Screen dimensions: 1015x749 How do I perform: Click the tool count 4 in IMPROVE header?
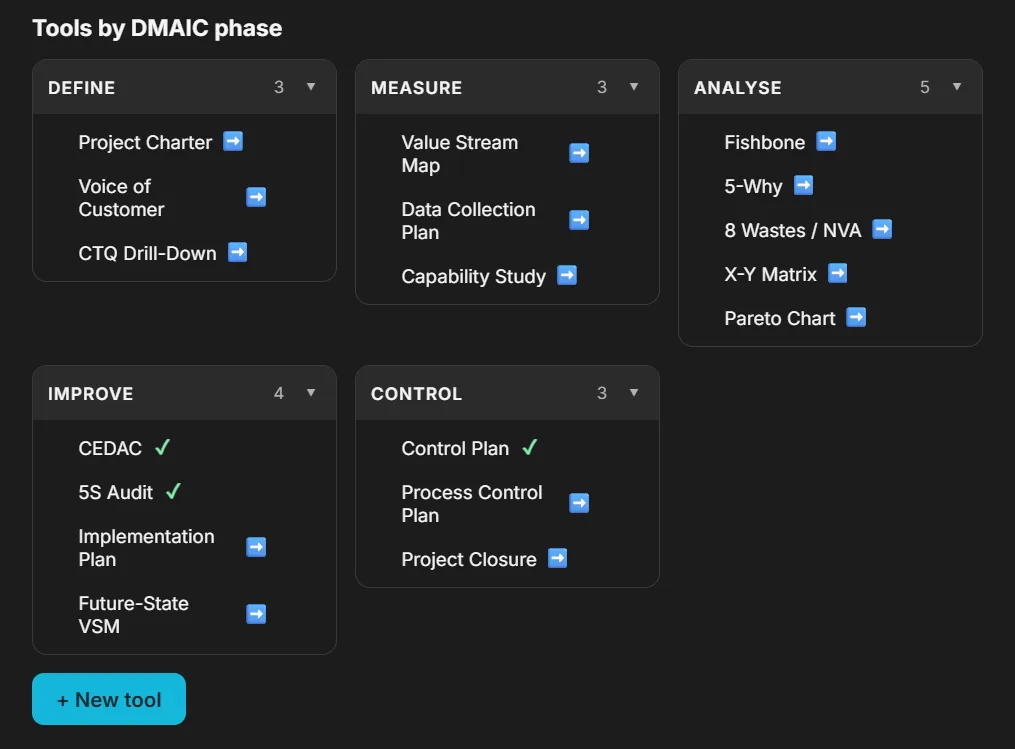tap(278, 393)
